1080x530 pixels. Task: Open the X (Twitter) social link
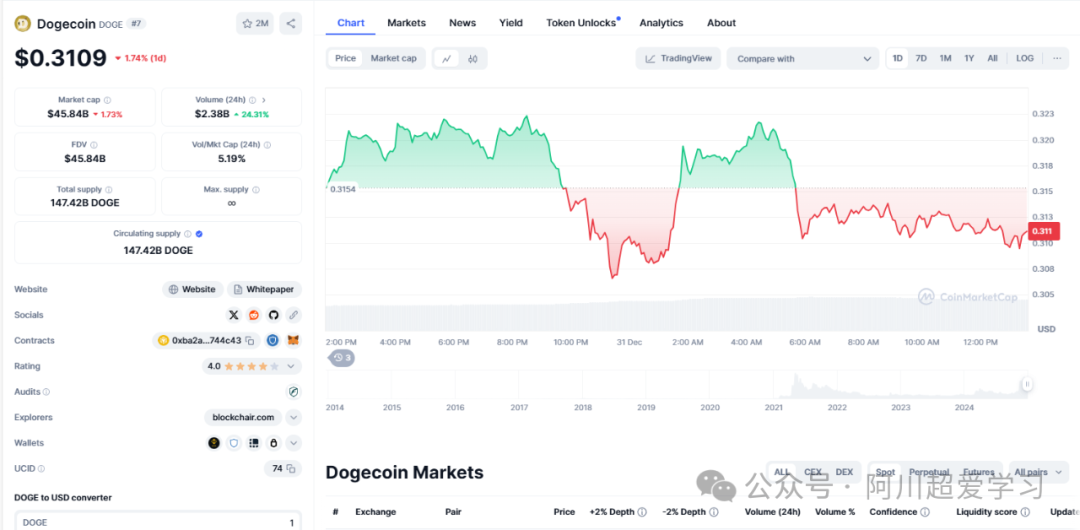click(234, 315)
